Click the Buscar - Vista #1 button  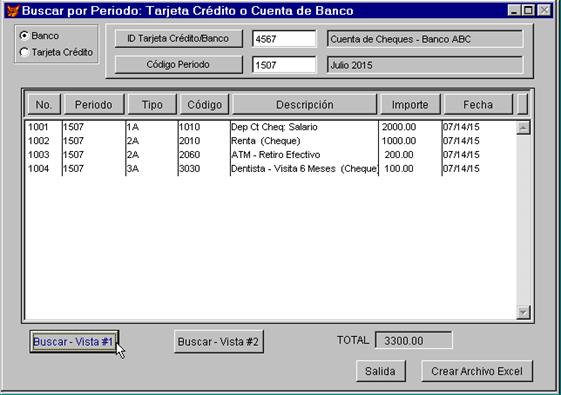[74, 342]
